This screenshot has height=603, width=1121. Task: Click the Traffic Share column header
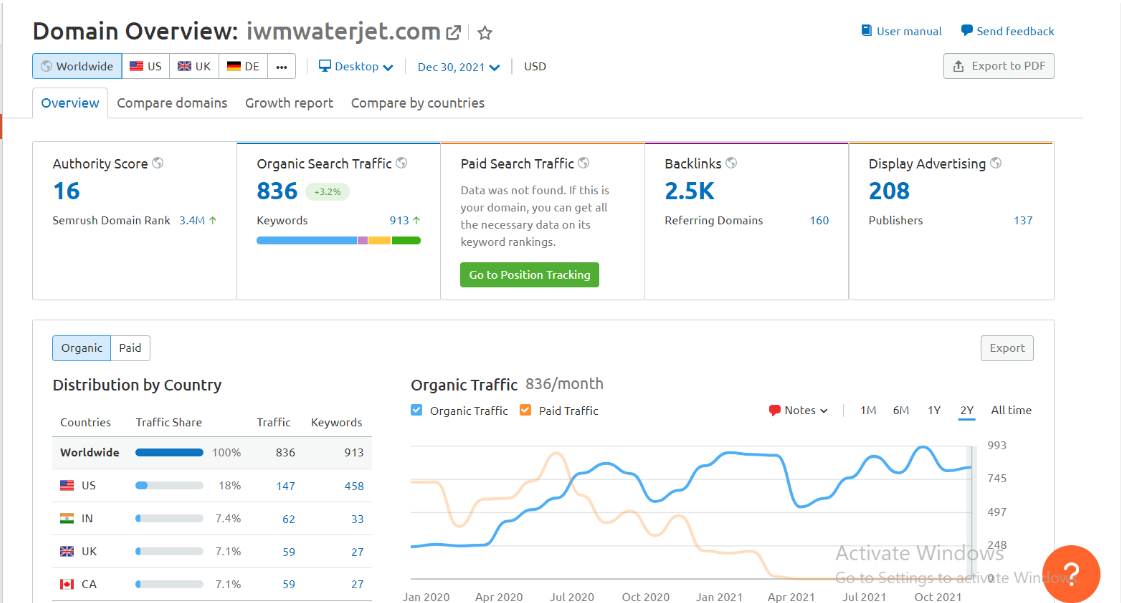point(169,422)
